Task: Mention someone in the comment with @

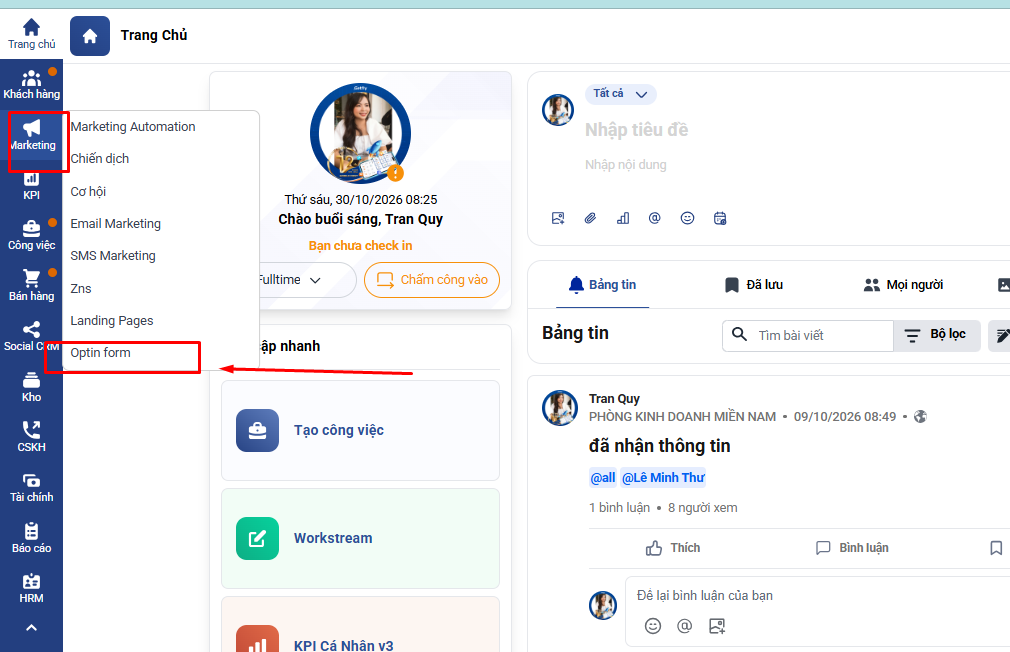Action: point(684,626)
